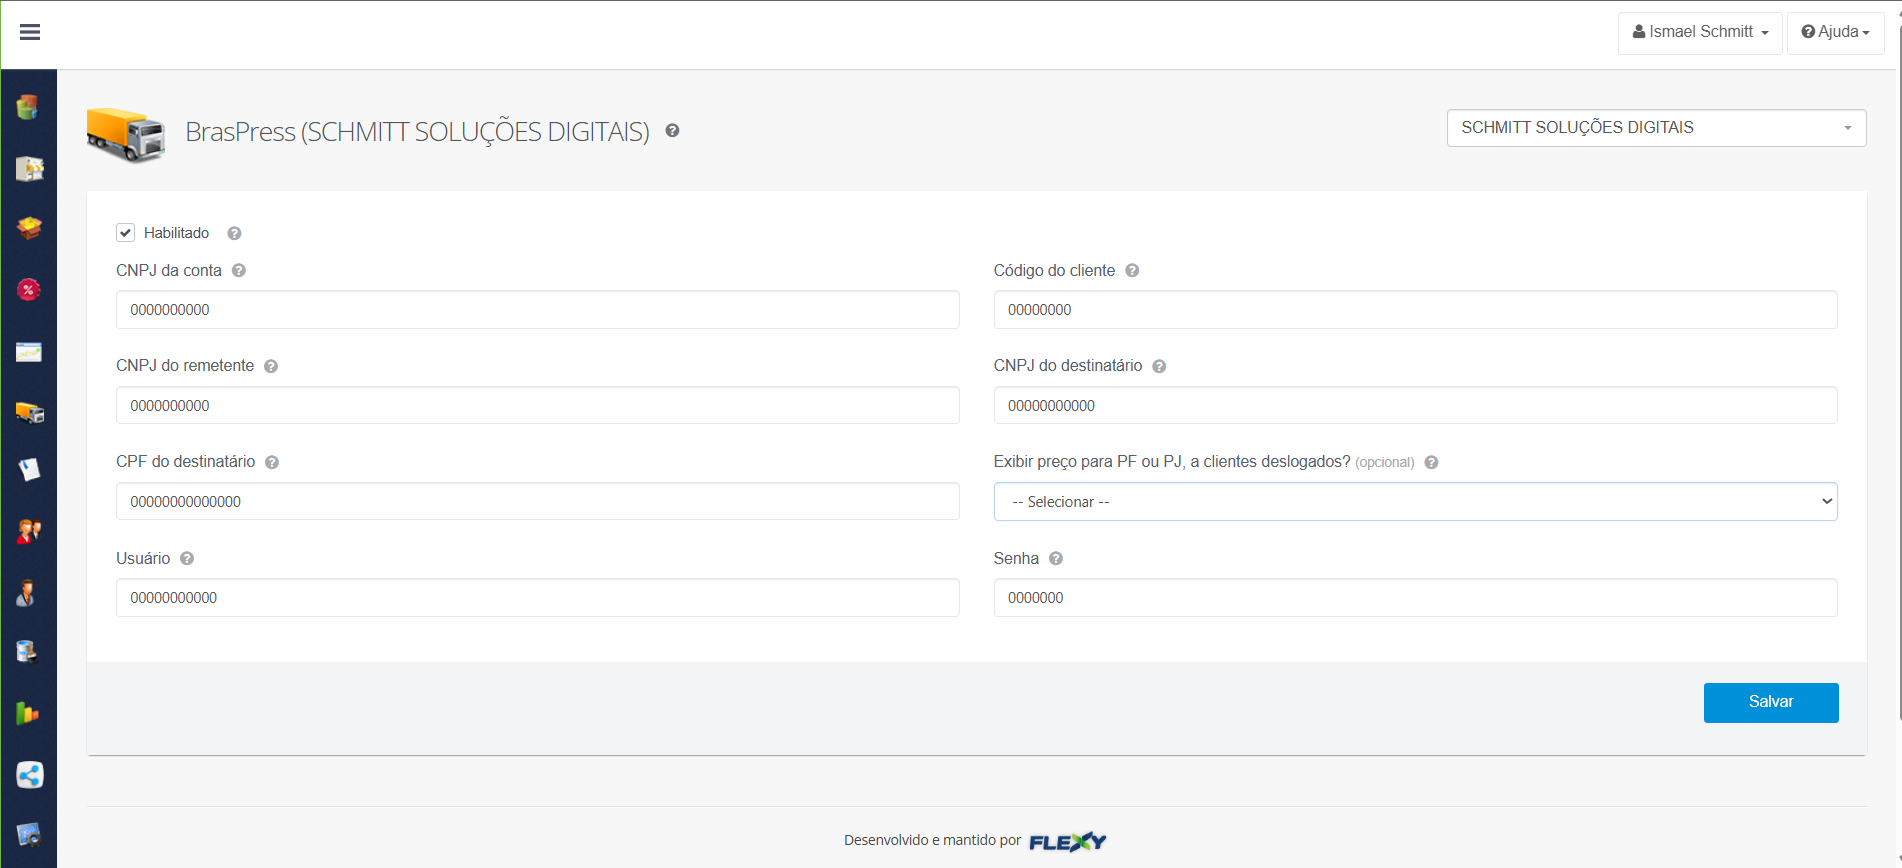
Task: Open the Ajuda help menu
Action: 1835,32
